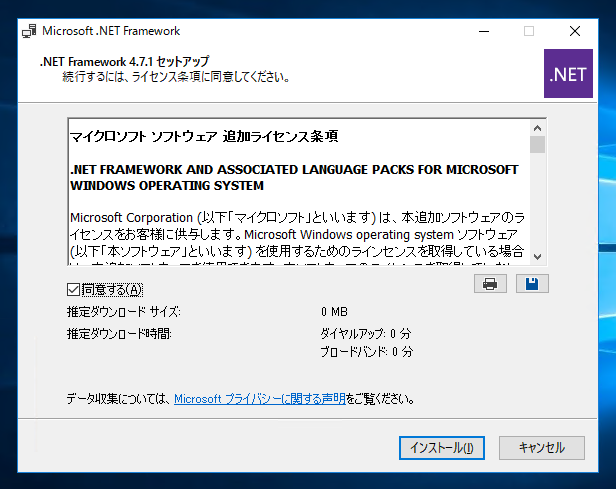Click the インストール(I) button
The height and width of the screenshot is (489, 616).
click(x=442, y=448)
